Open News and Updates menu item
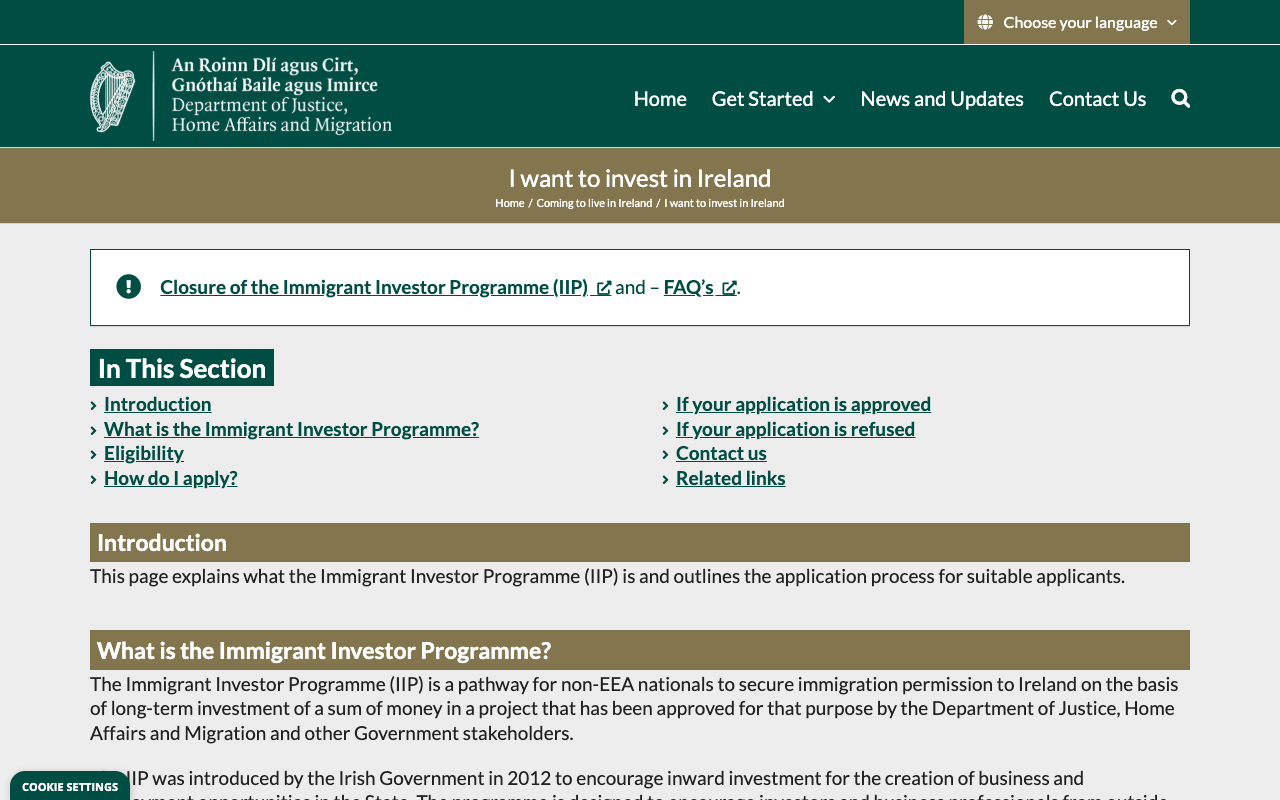Screen dimensions: 1280x800 [x=942, y=98]
